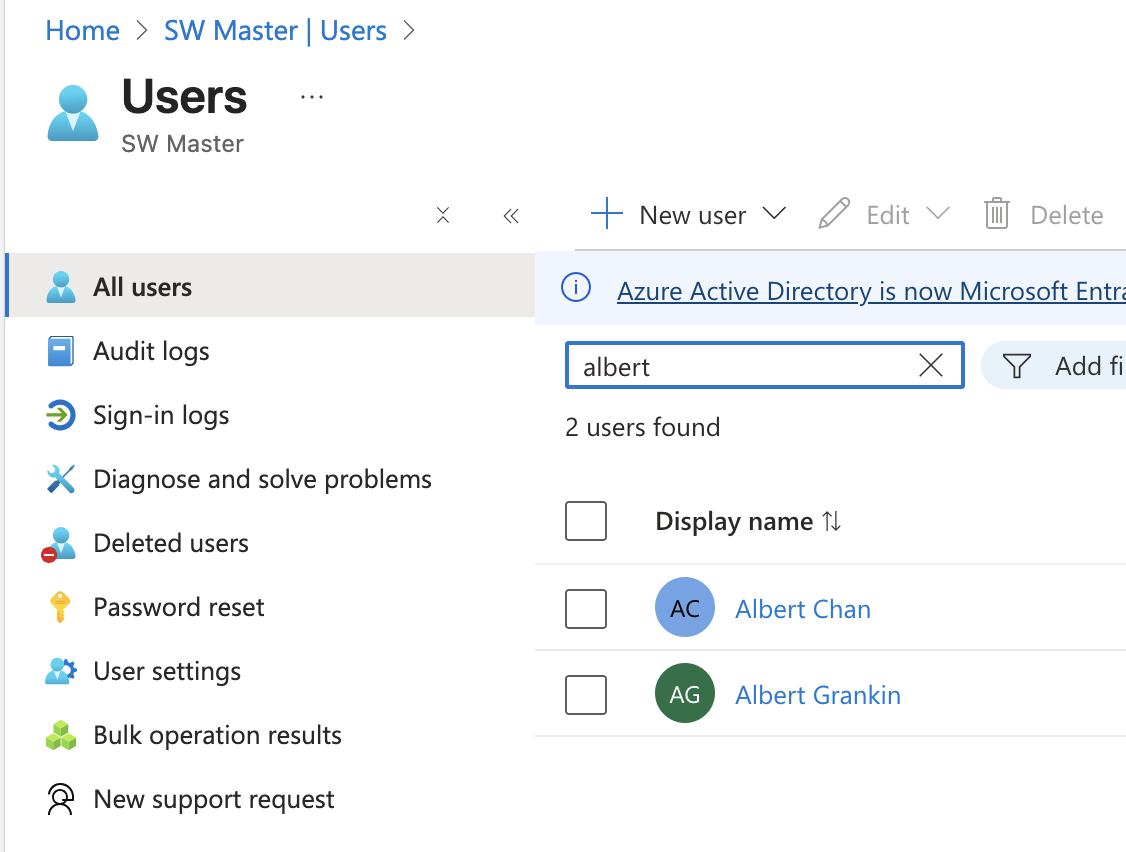Open Albert Chan user profile link
1126x852 pixels.
point(803,609)
